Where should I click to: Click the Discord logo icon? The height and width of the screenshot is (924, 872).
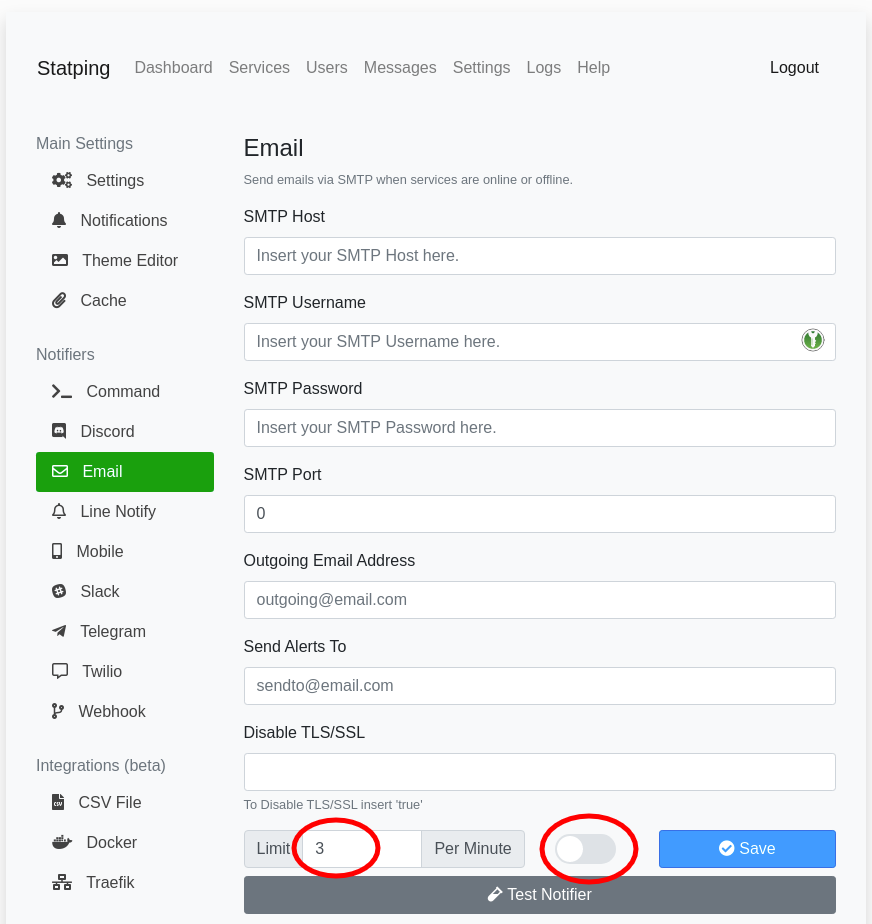pyautogui.click(x=59, y=431)
